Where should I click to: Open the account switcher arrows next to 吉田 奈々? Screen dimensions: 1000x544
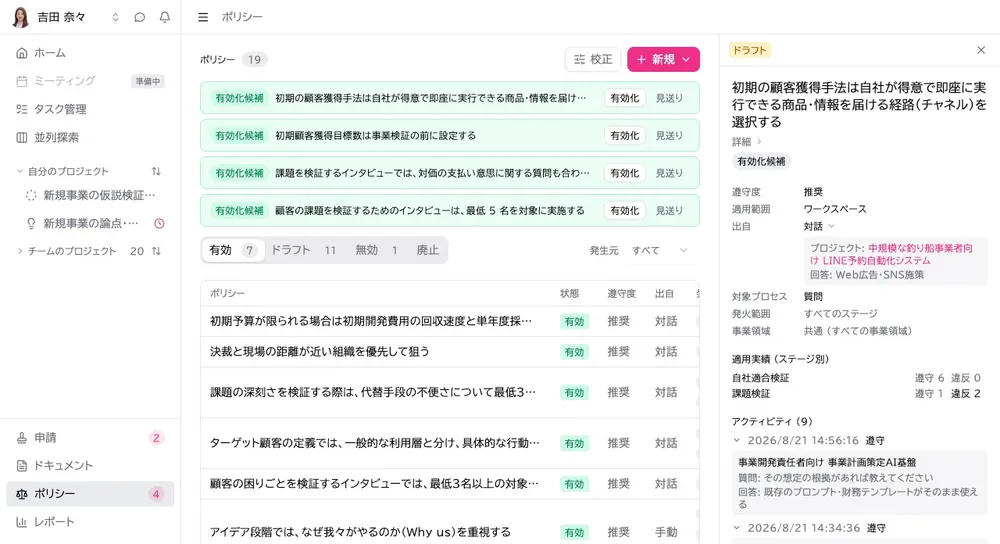point(115,17)
